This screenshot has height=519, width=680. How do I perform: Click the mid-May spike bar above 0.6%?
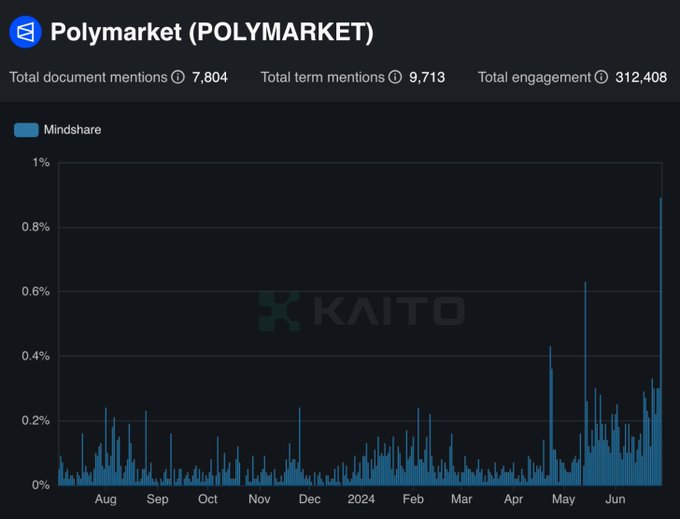pyautogui.click(x=585, y=383)
